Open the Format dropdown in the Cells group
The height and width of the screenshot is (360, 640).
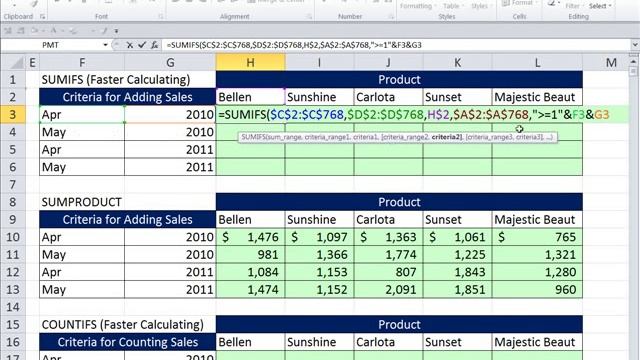pos(521,3)
